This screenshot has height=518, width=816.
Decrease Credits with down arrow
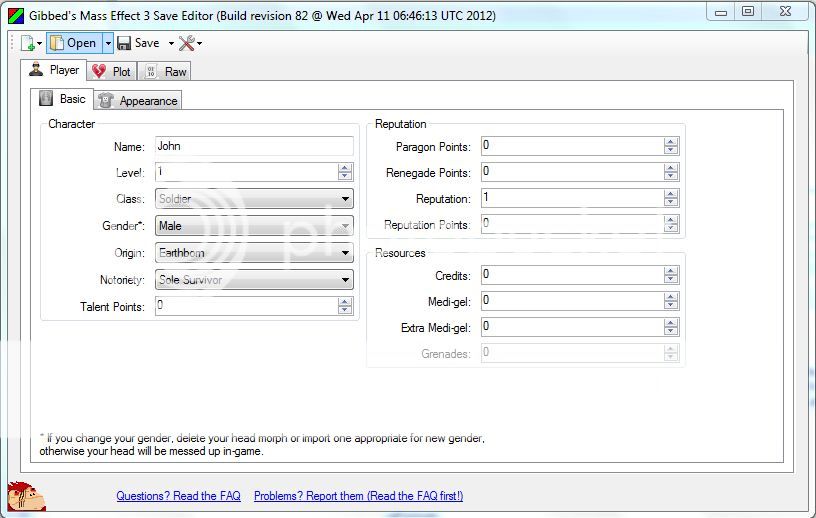[x=671, y=280]
